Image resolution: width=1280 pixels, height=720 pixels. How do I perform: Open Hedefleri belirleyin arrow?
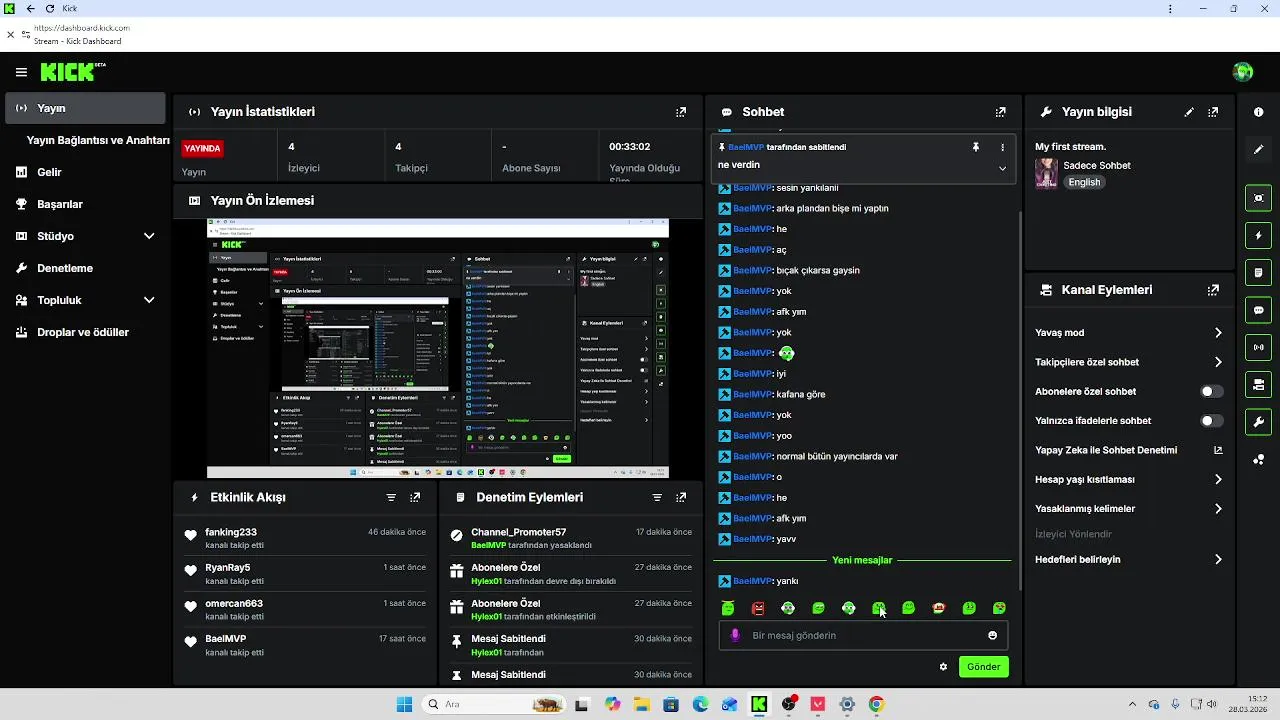(x=1218, y=560)
